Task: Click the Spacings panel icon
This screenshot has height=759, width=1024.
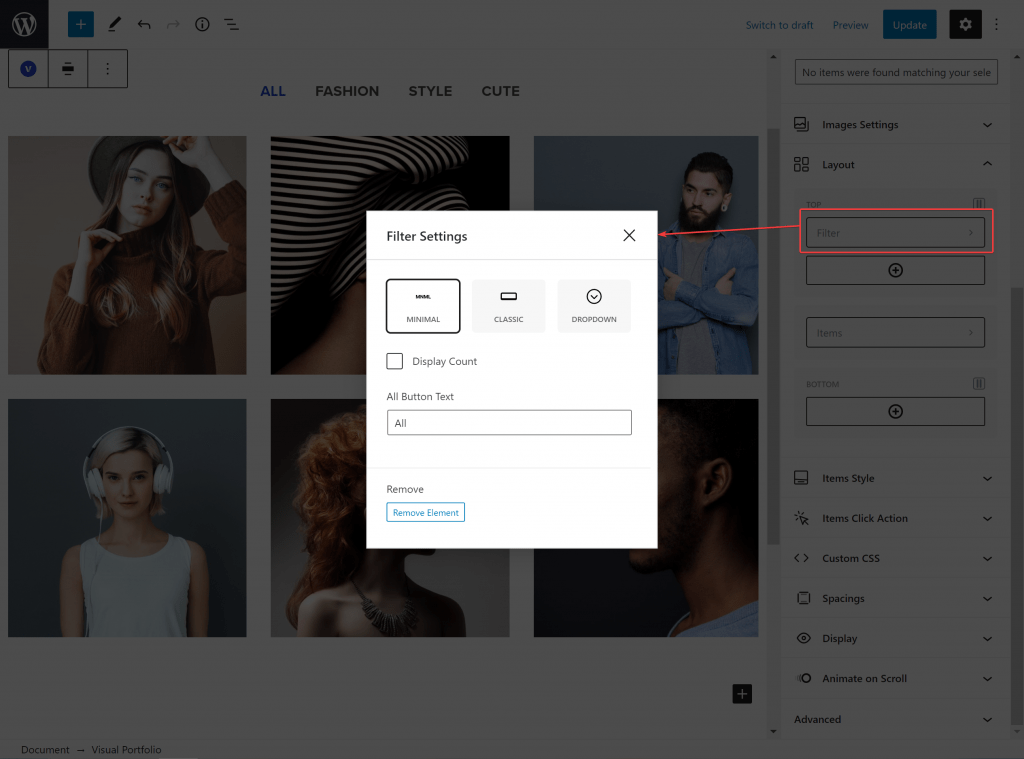Action: coord(803,598)
